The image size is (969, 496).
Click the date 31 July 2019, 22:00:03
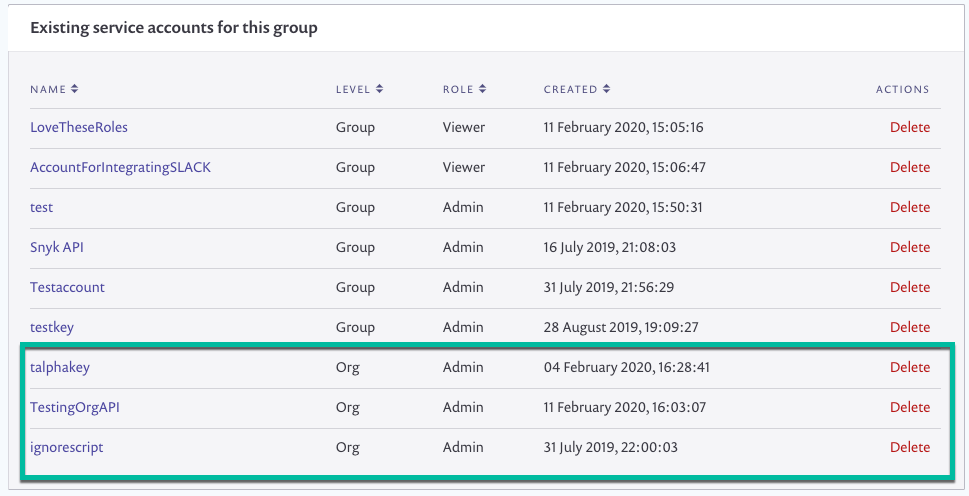pyautogui.click(x=611, y=448)
